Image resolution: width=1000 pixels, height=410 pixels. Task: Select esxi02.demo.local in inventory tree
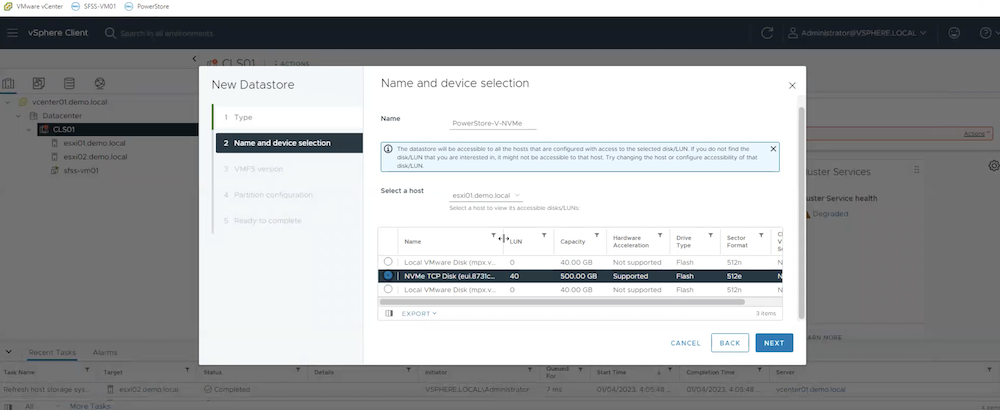pyautogui.click(x=94, y=157)
